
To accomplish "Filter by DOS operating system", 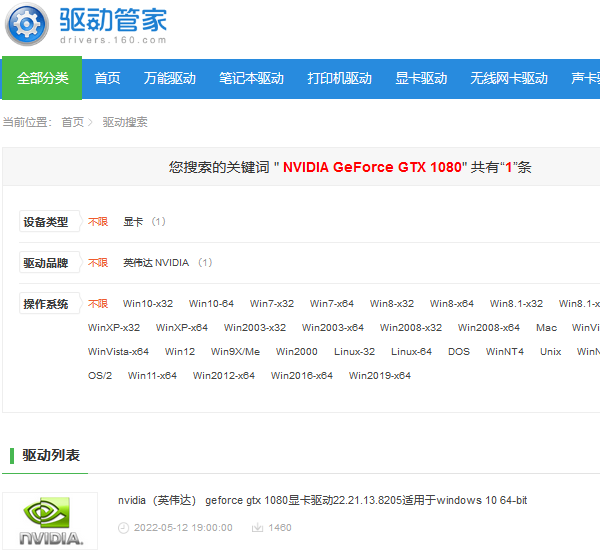I will (x=459, y=352).
